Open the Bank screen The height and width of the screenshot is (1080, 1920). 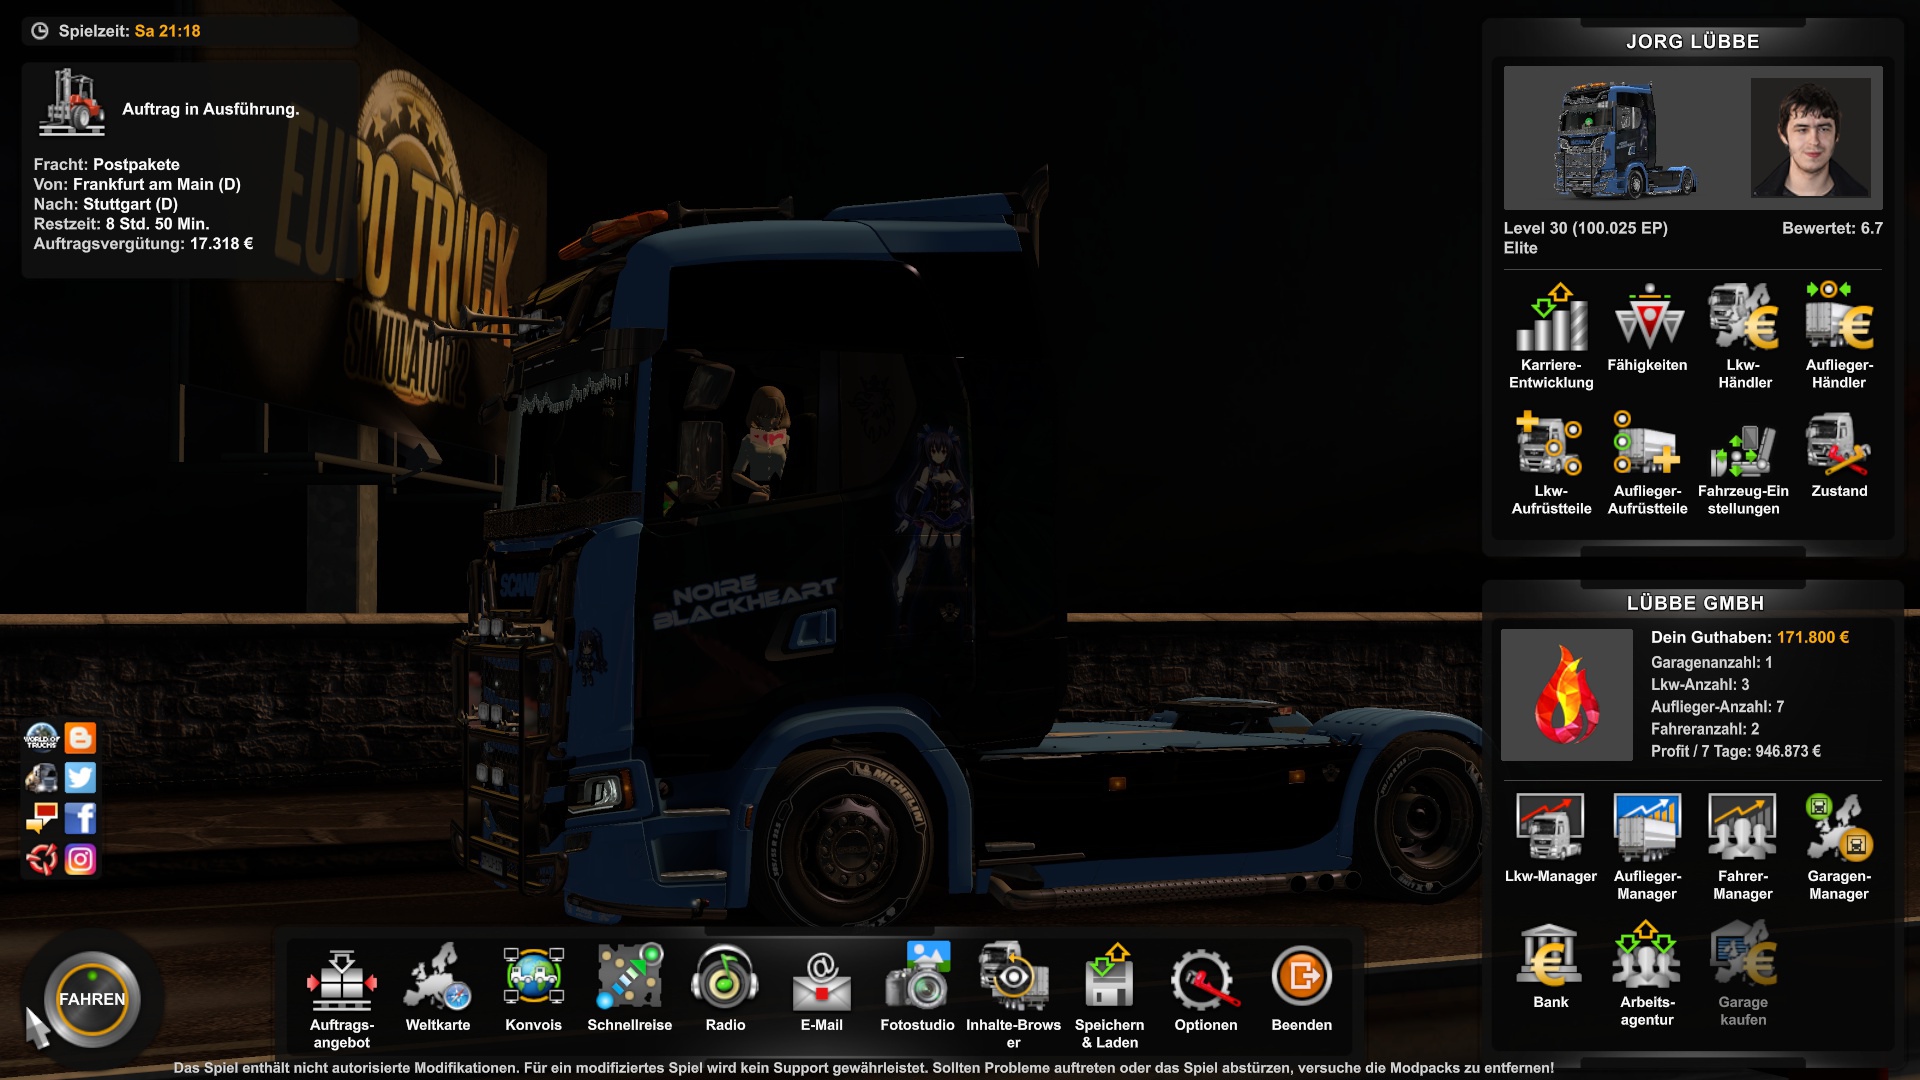[x=1552, y=966]
